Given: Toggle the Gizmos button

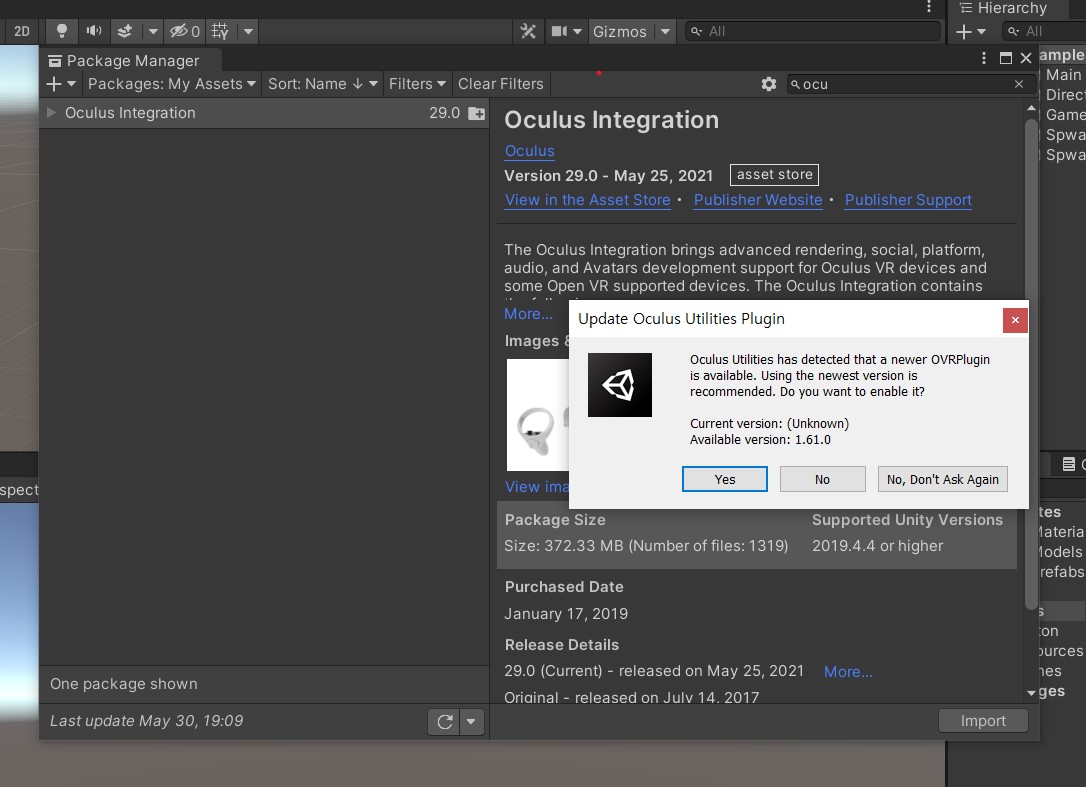Looking at the screenshot, I should coord(620,31).
